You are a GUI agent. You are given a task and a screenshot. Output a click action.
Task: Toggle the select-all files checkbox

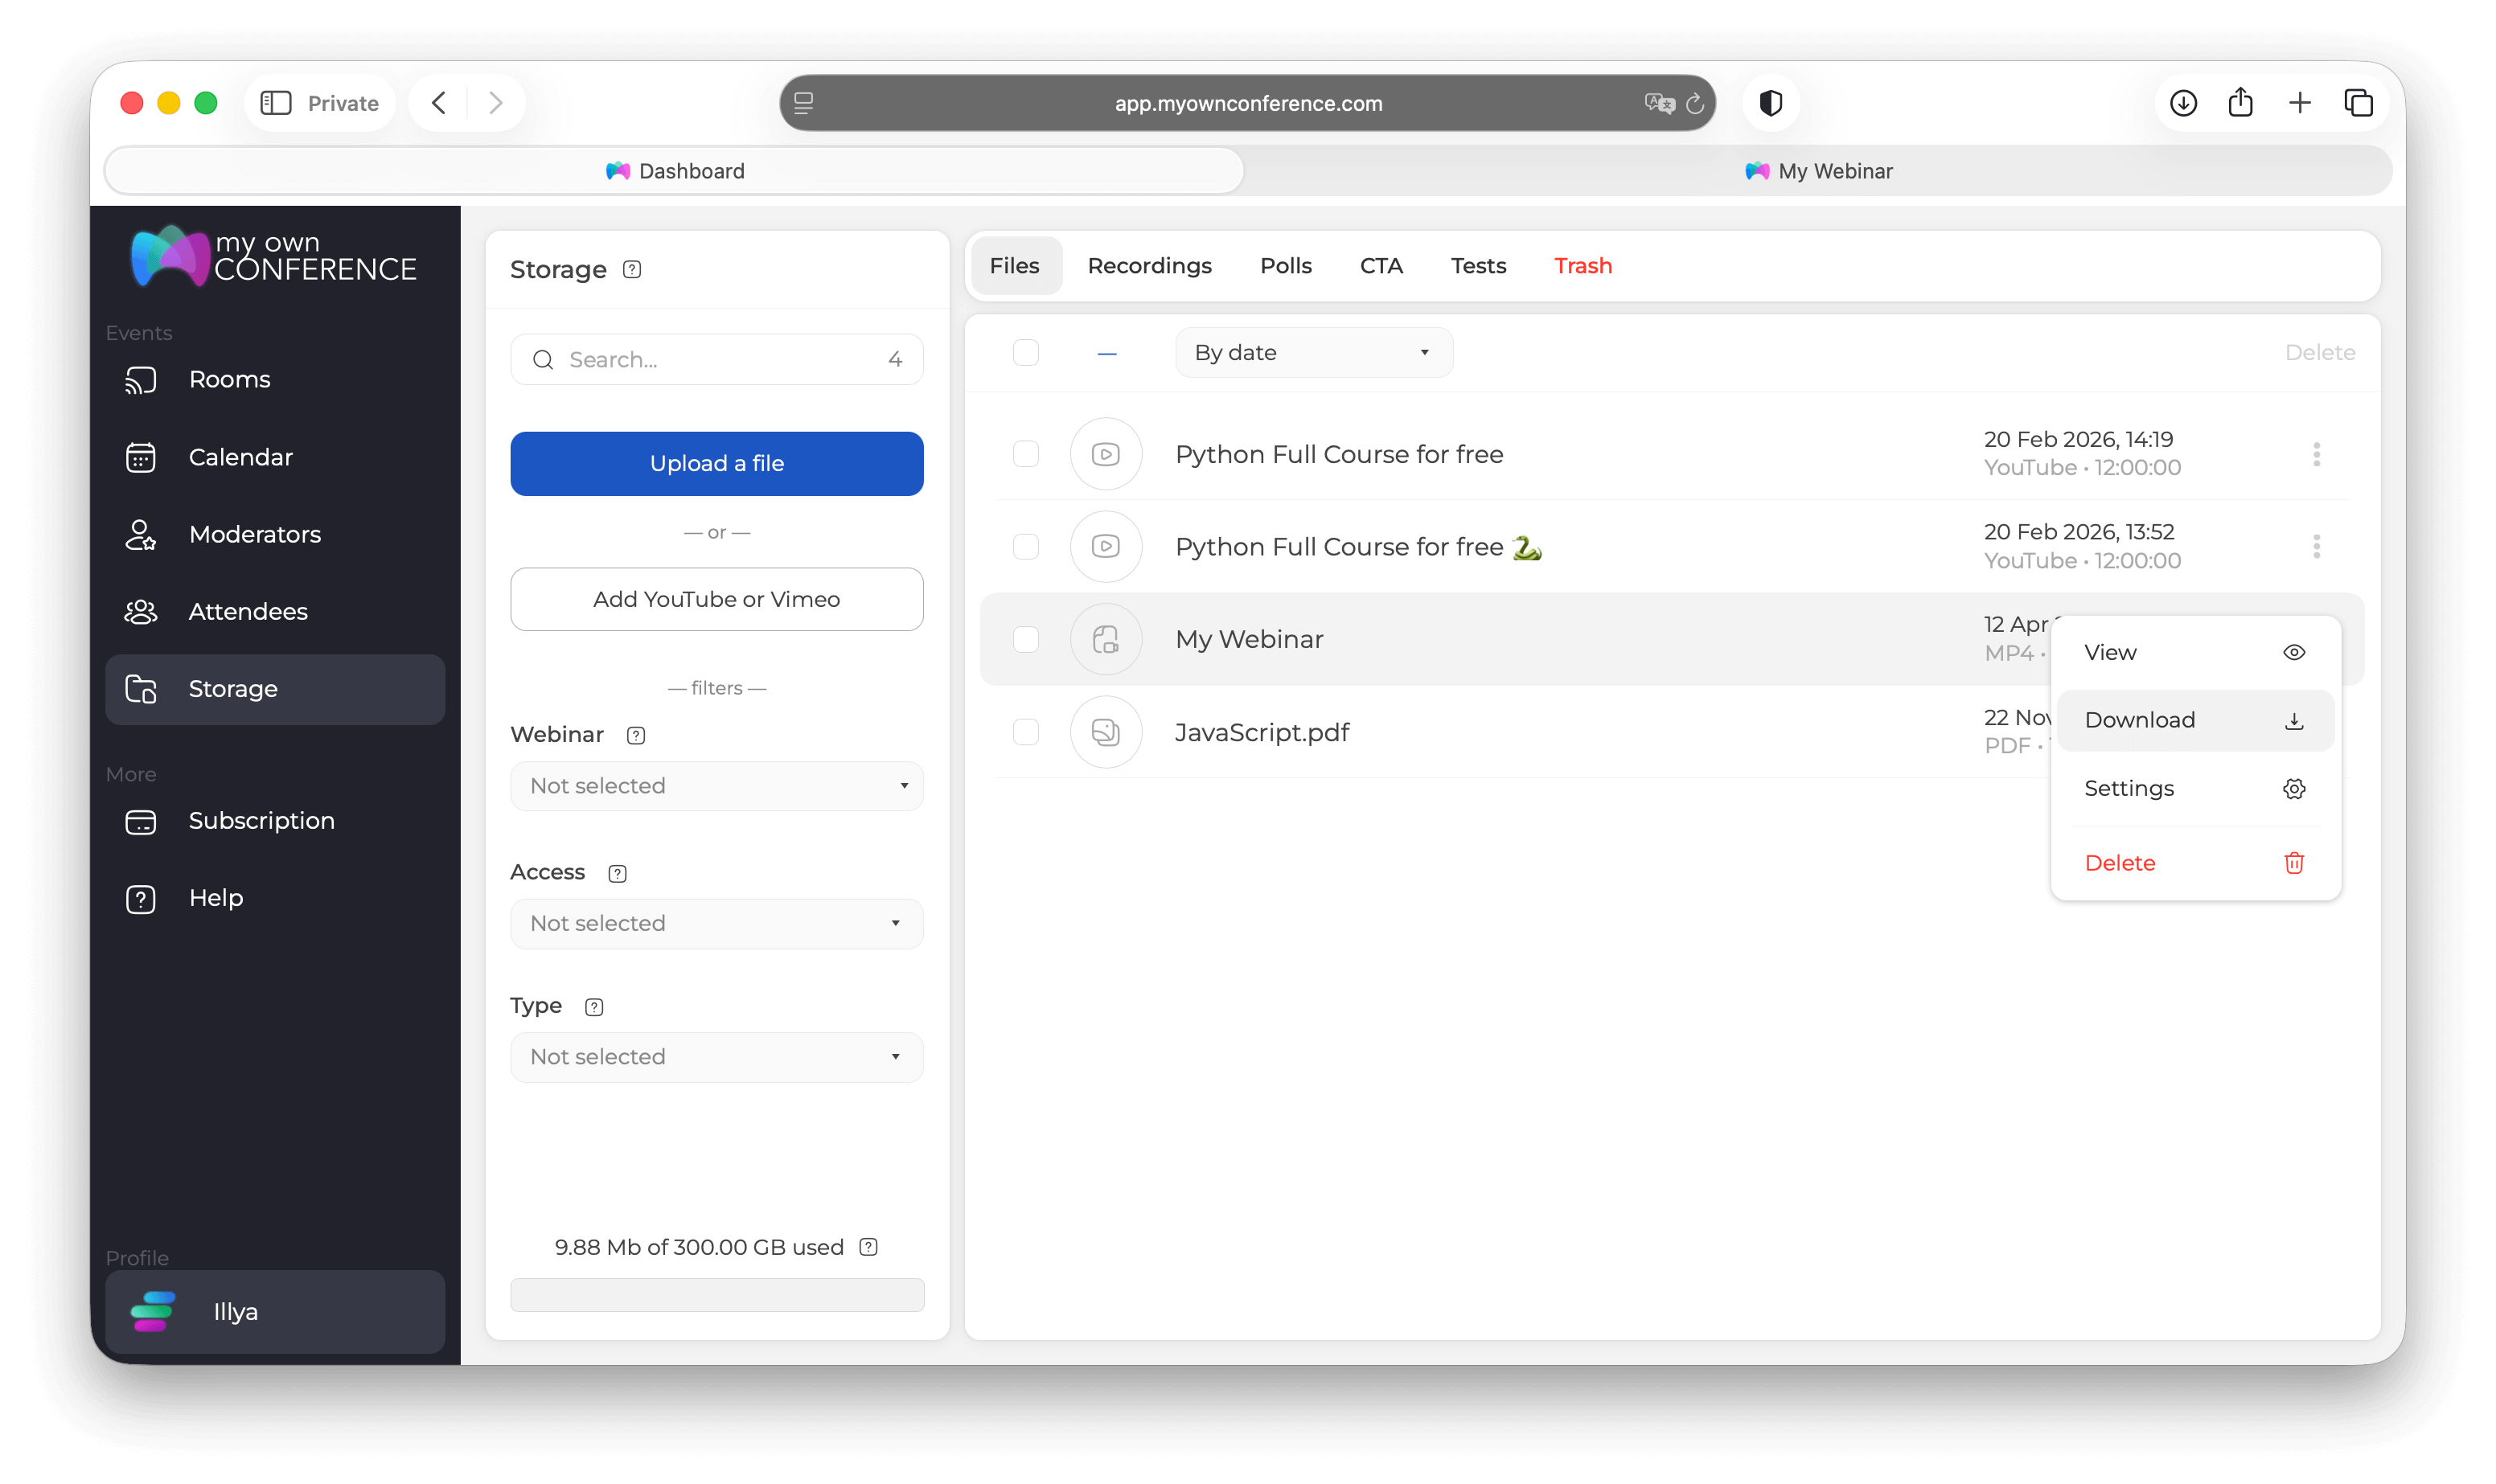coord(1026,352)
